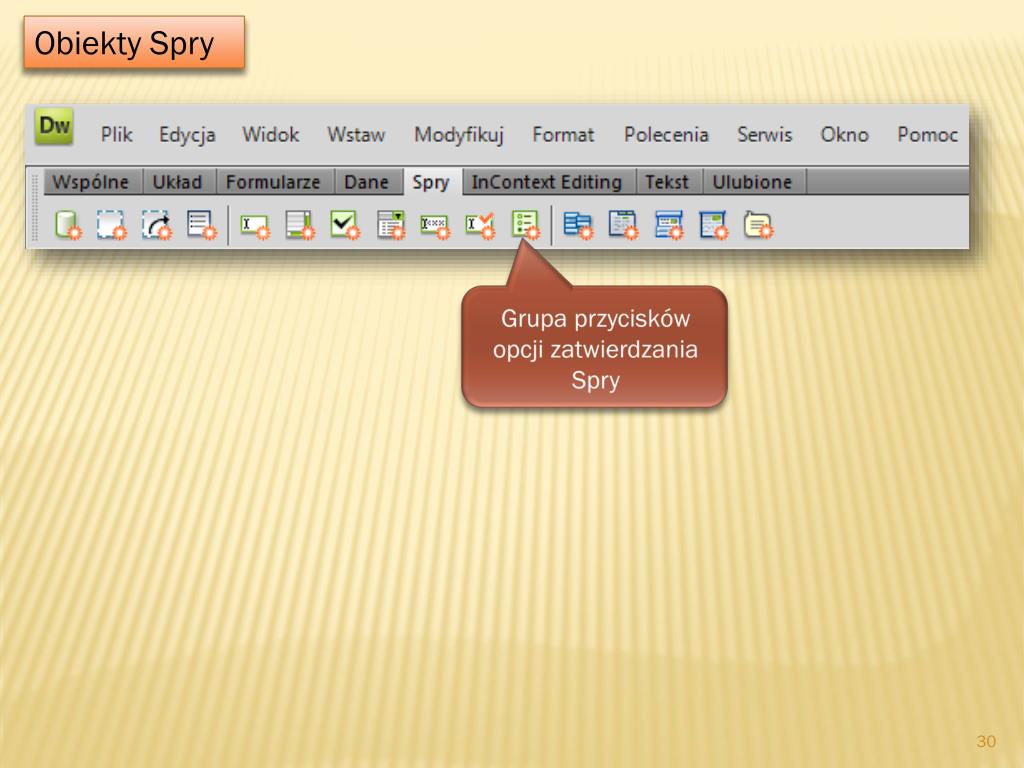The height and width of the screenshot is (768, 1024).
Task: Click the slide number 30
Action: click(985, 741)
